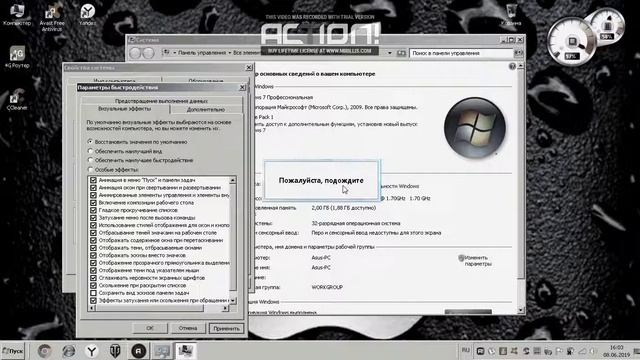
Task: Click the back arrow in the System window
Action: (x=136, y=53)
